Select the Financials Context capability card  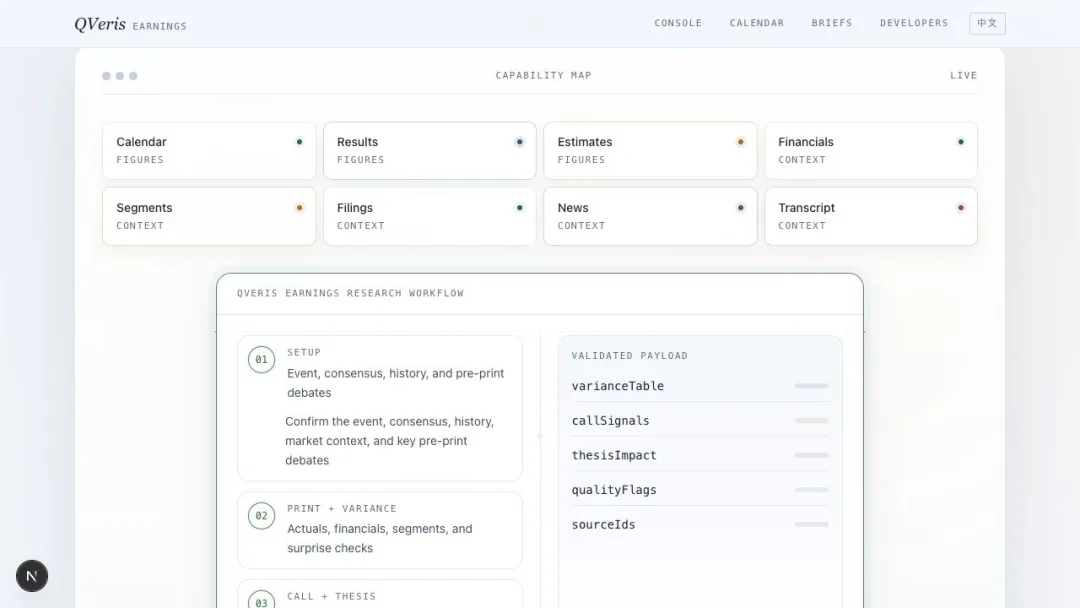click(871, 151)
